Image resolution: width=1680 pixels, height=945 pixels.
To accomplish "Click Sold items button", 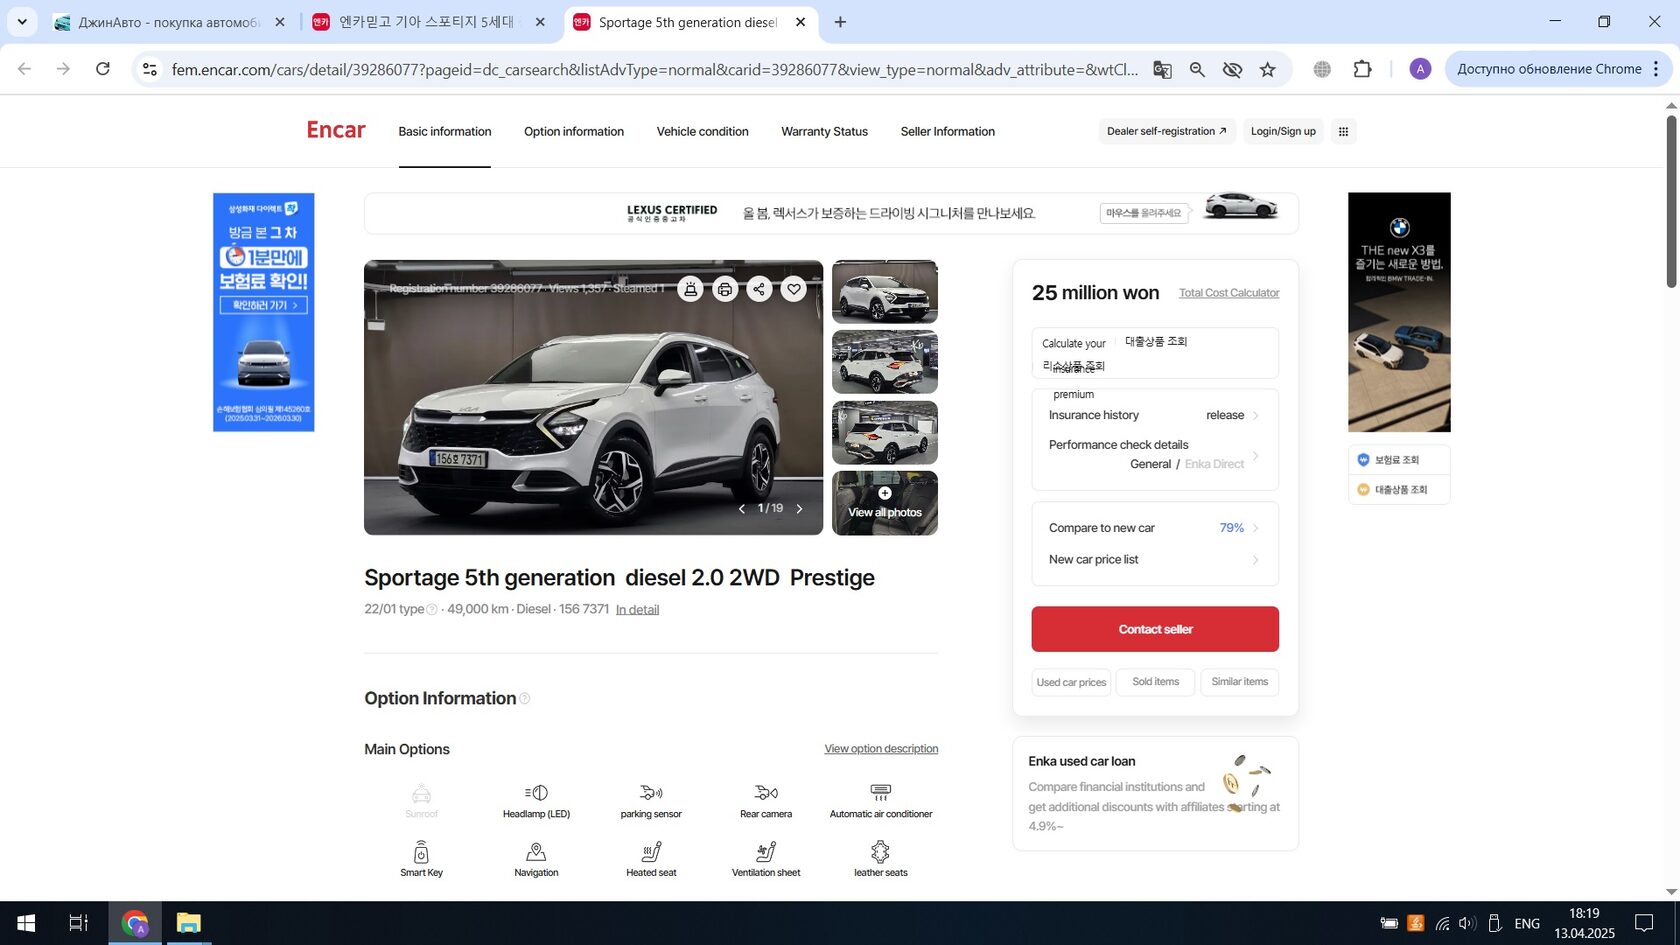I will click(x=1155, y=682).
